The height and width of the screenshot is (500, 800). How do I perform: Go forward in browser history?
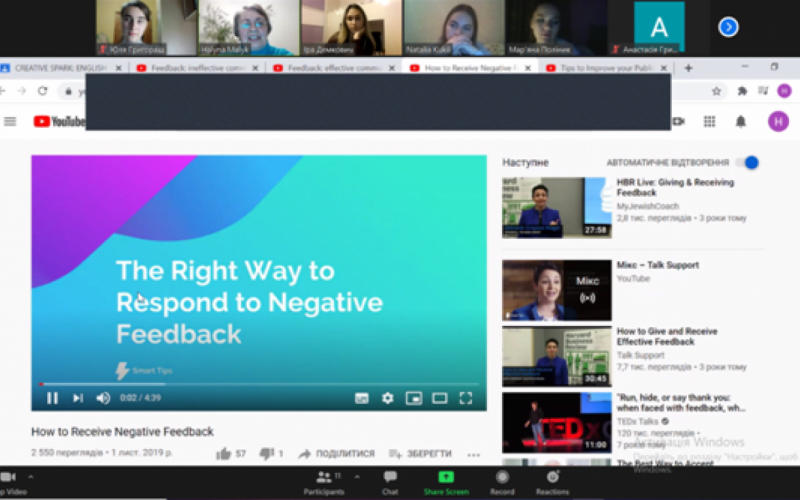point(21,91)
